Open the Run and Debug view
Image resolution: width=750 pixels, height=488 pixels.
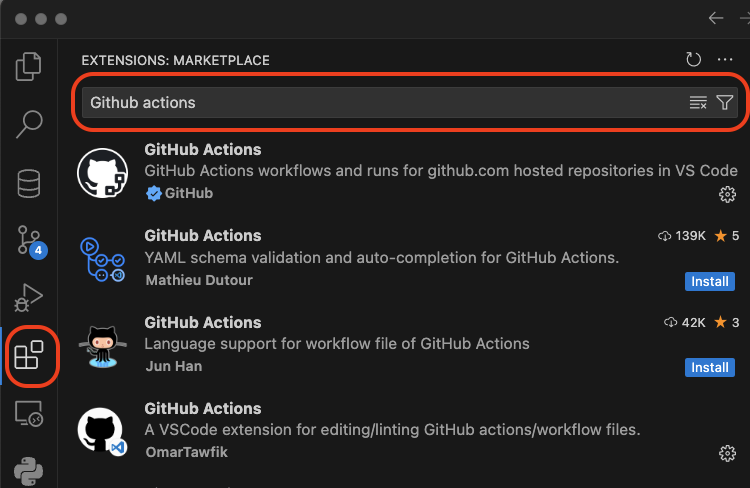click(x=30, y=297)
